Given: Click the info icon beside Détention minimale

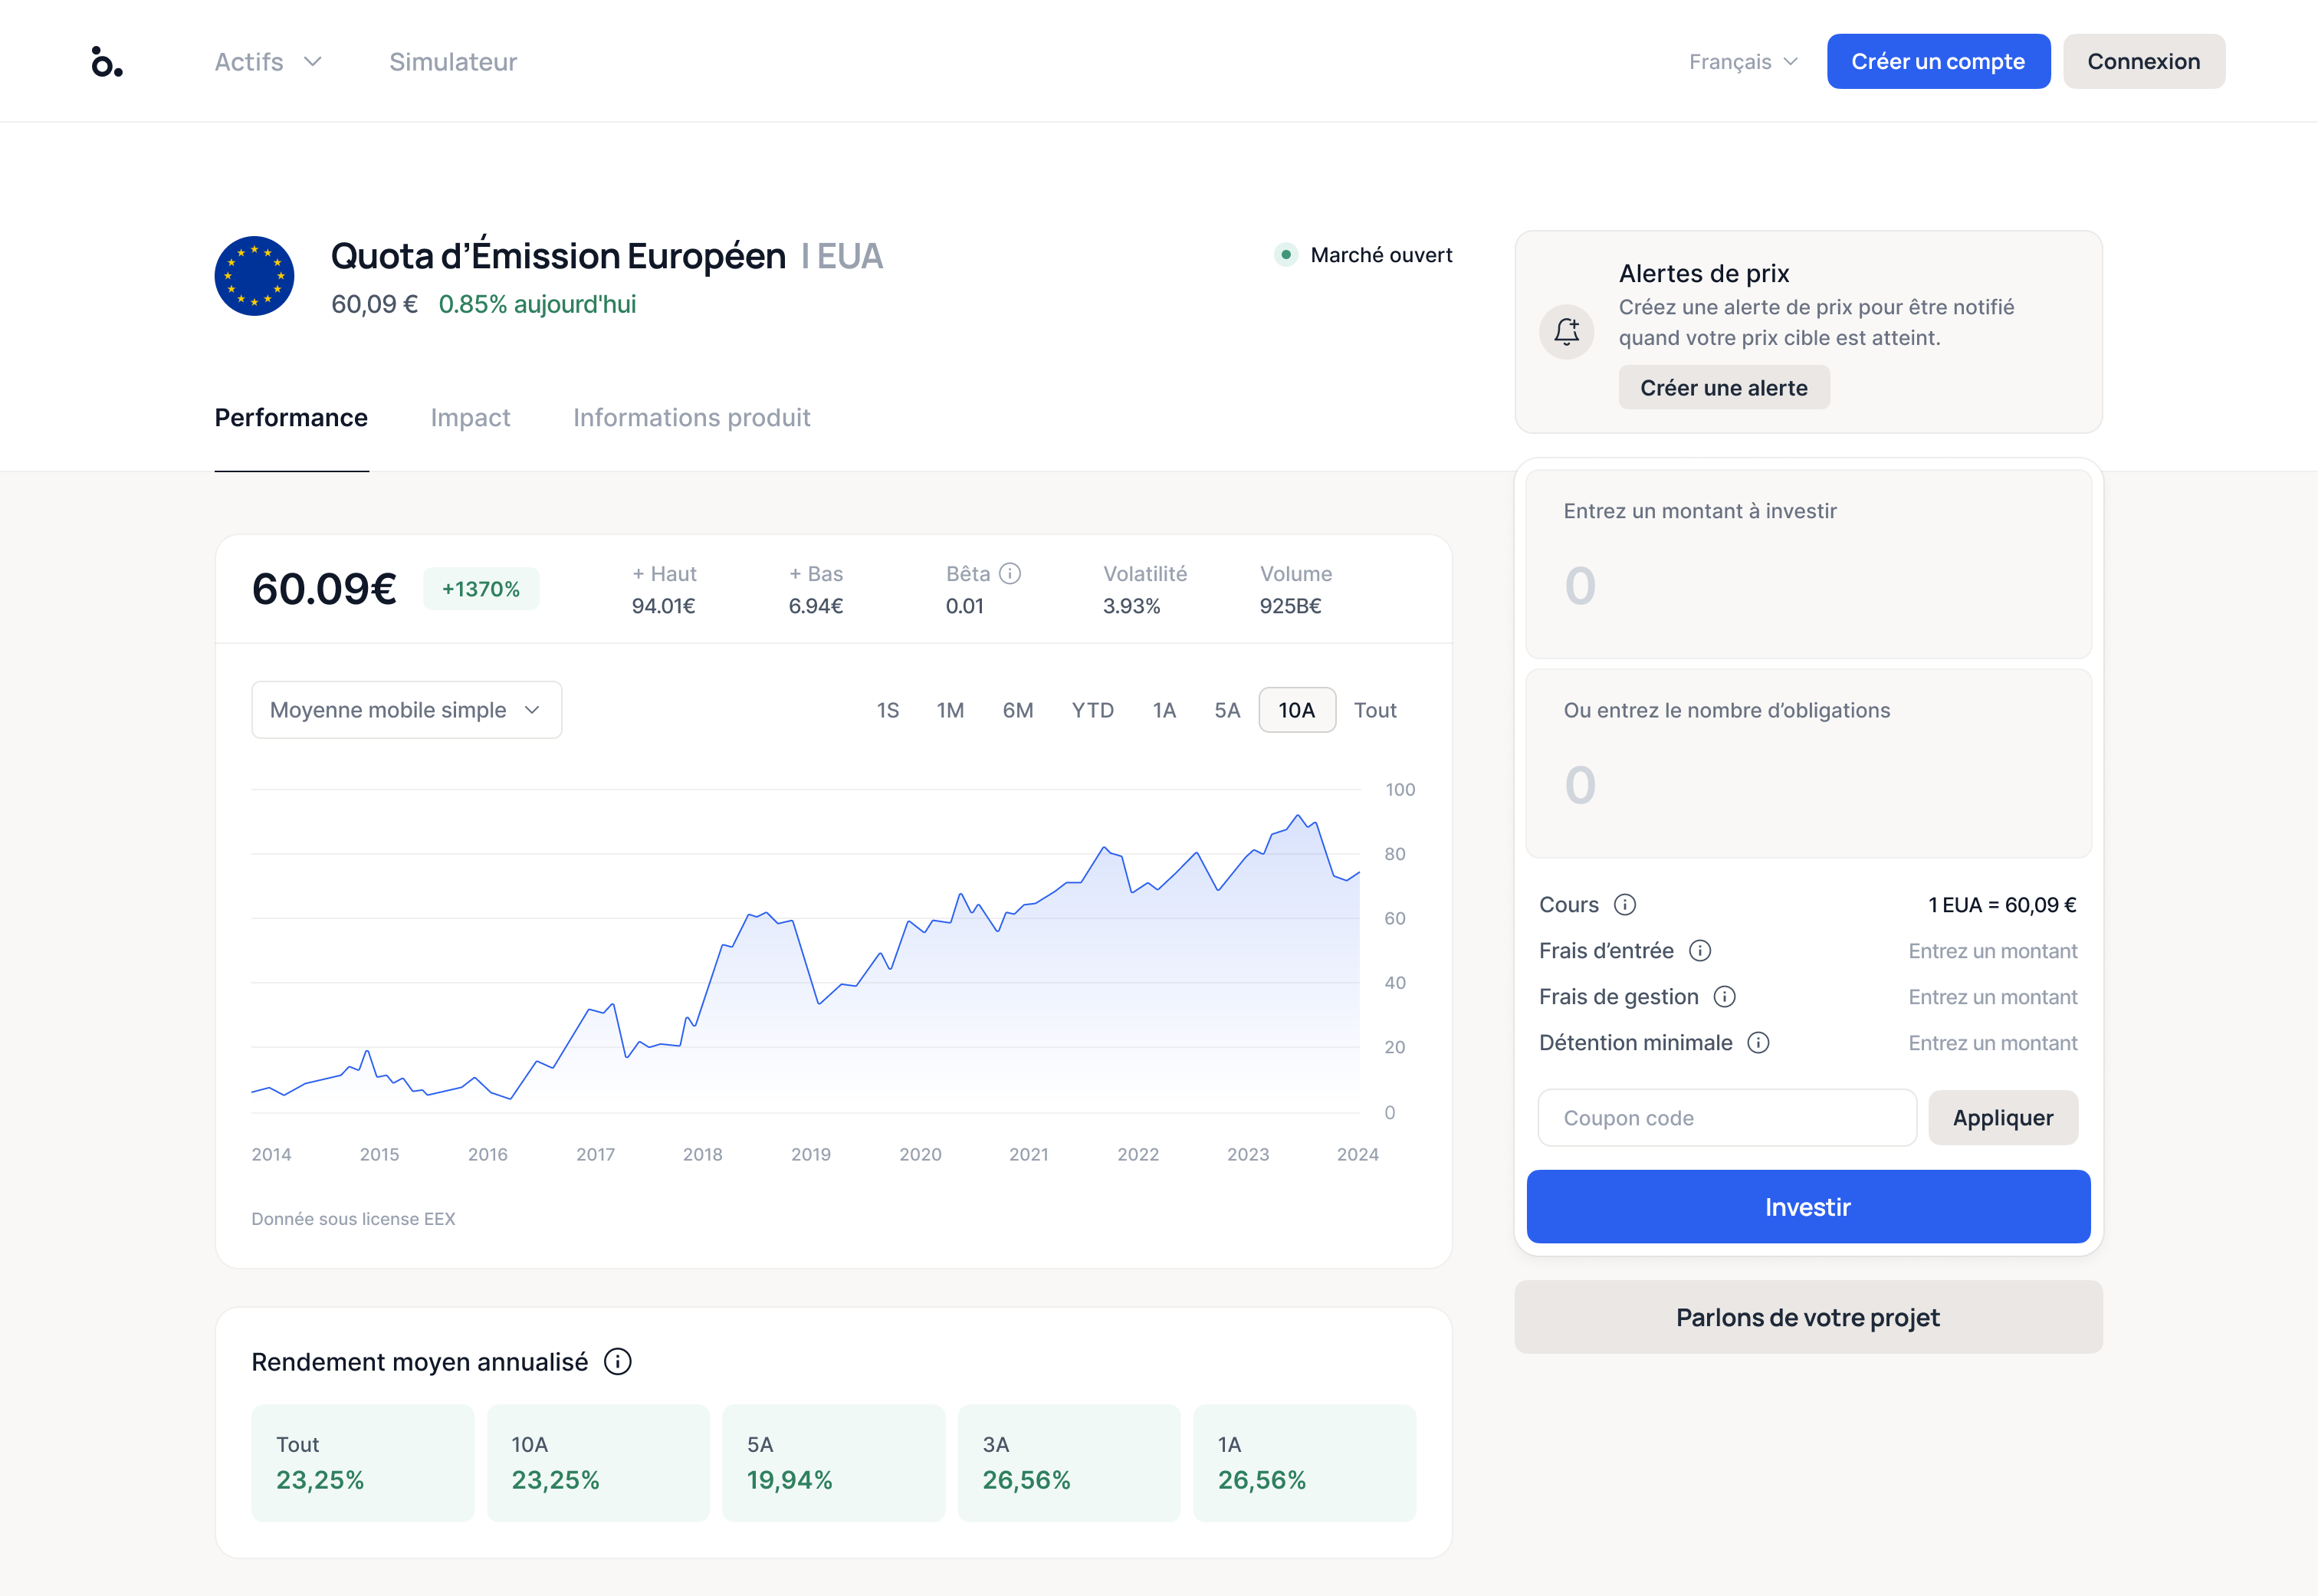Looking at the screenshot, I should pyautogui.click(x=1758, y=1043).
